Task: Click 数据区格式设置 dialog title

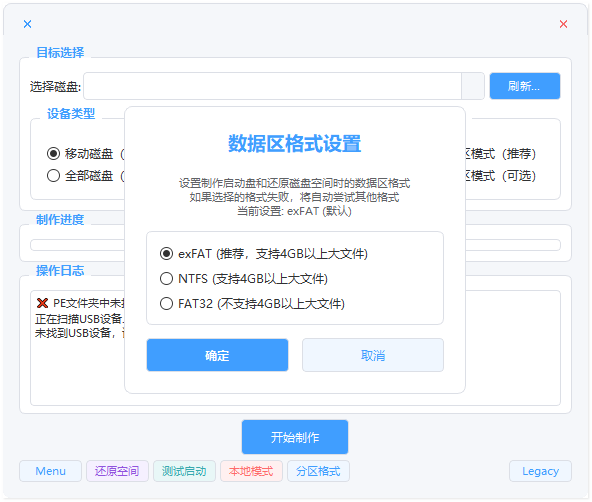Action: click(x=295, y=143)
